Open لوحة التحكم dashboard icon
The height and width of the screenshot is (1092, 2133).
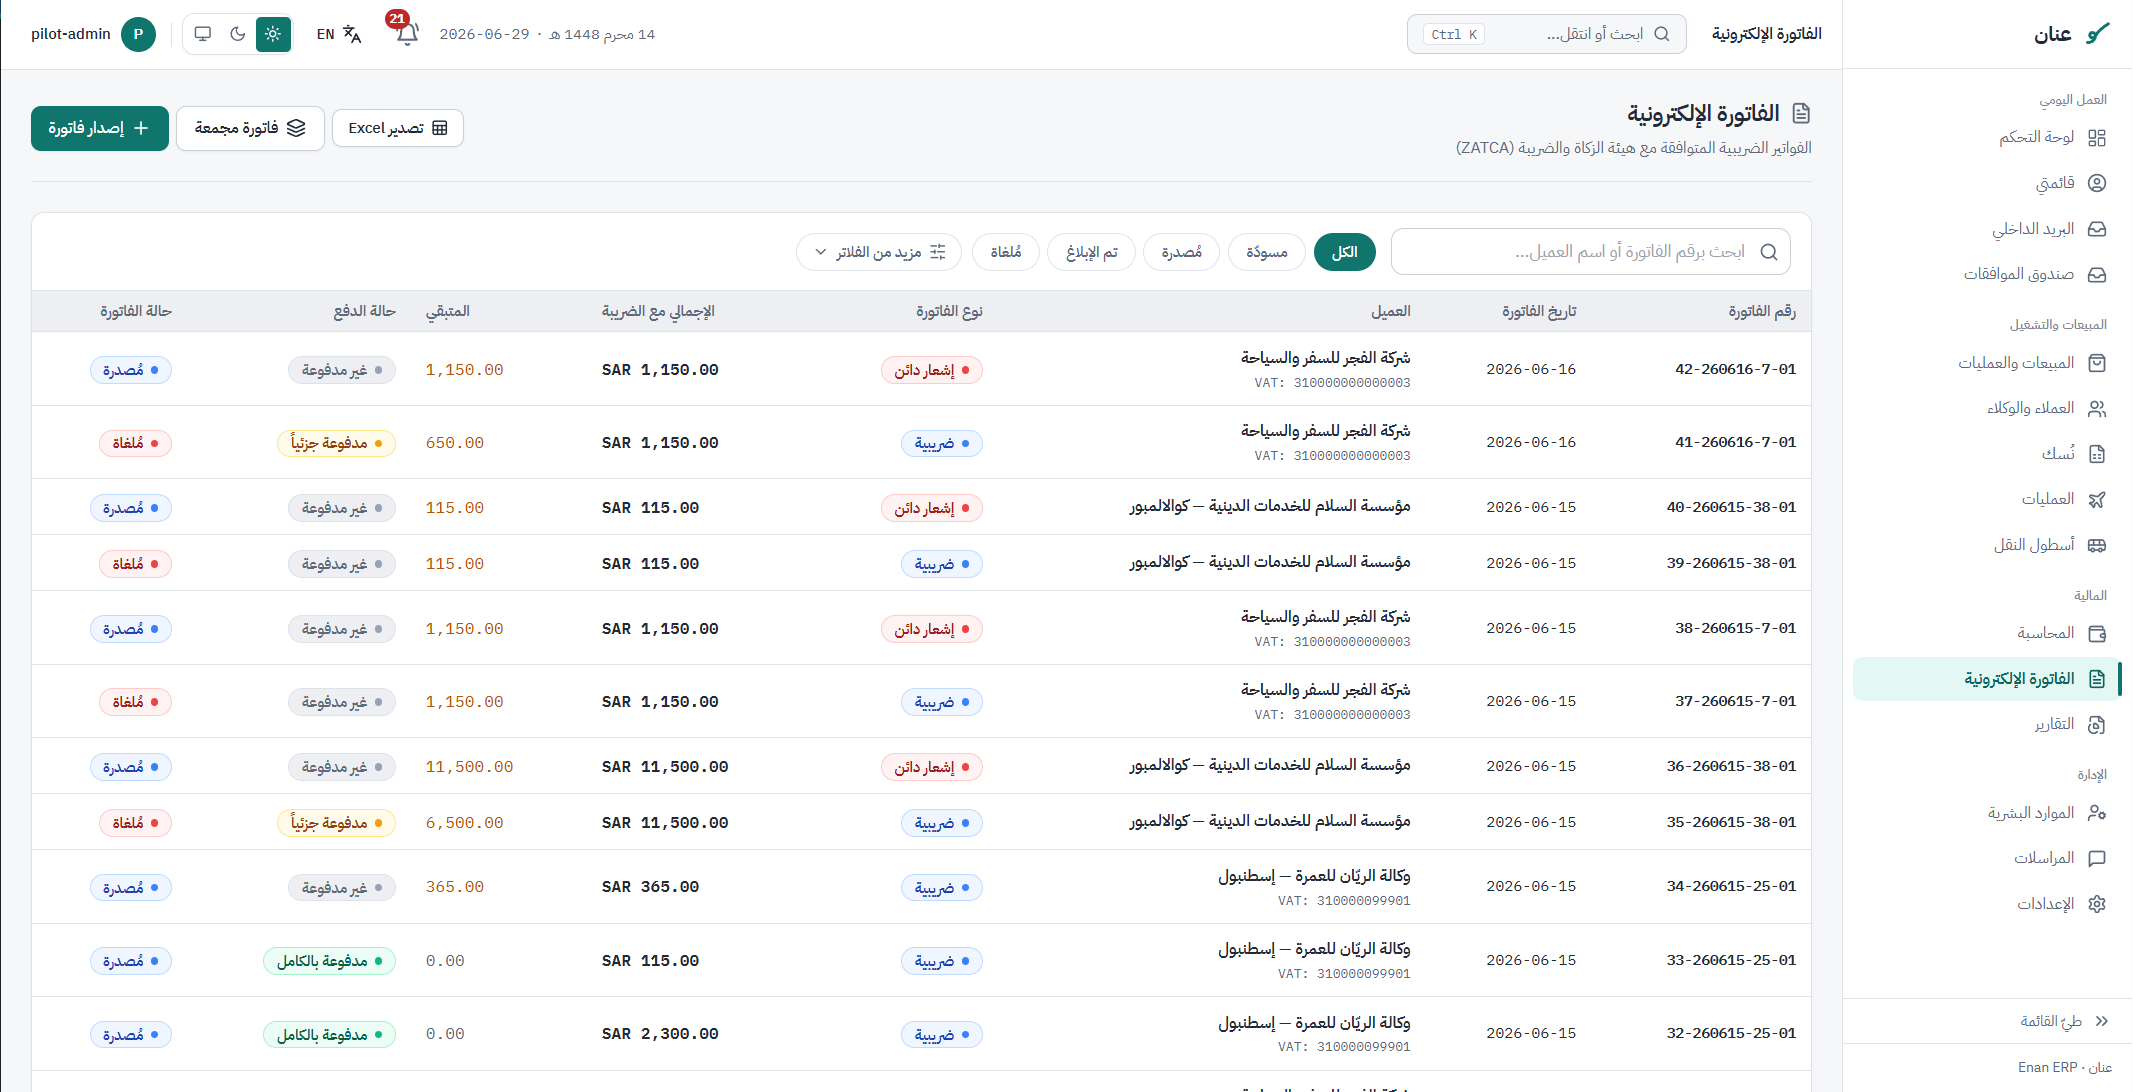coord(2097,138)
